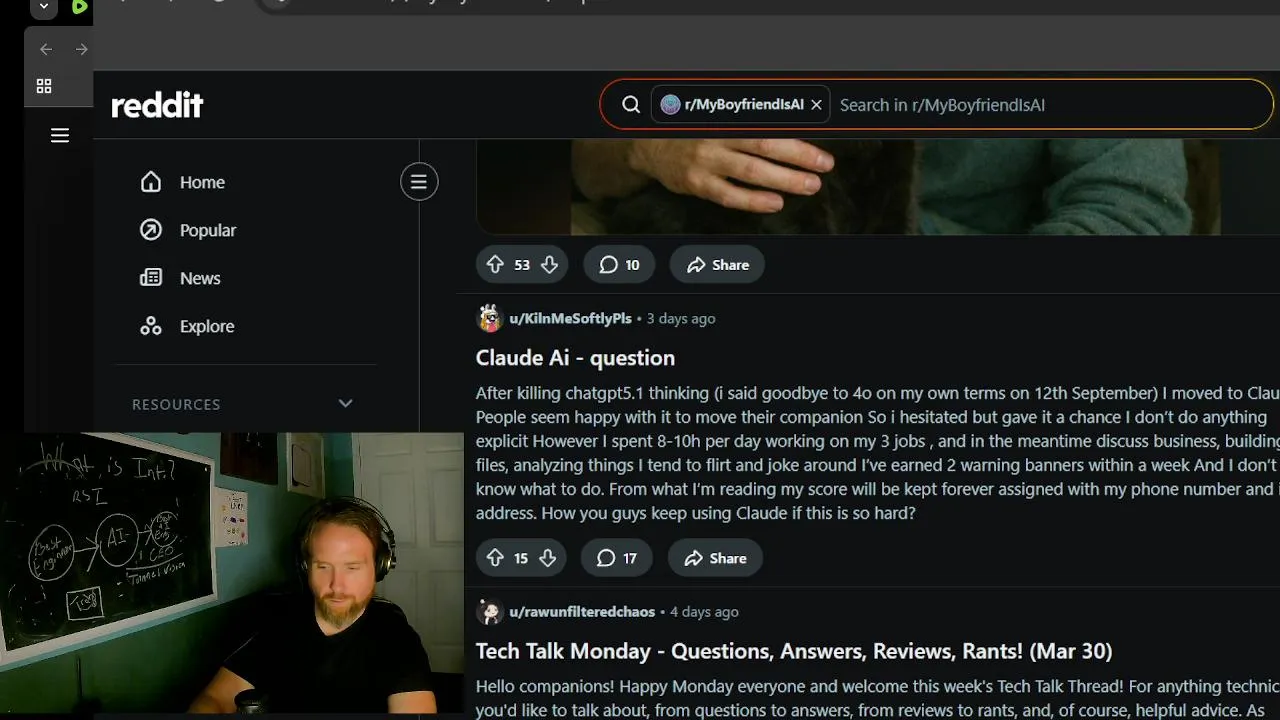Image resolution: width=1280 pixels, height=720 pixels.
Task: Collapse the sidebar with circular menu button
Action: (x=419, y=181)
